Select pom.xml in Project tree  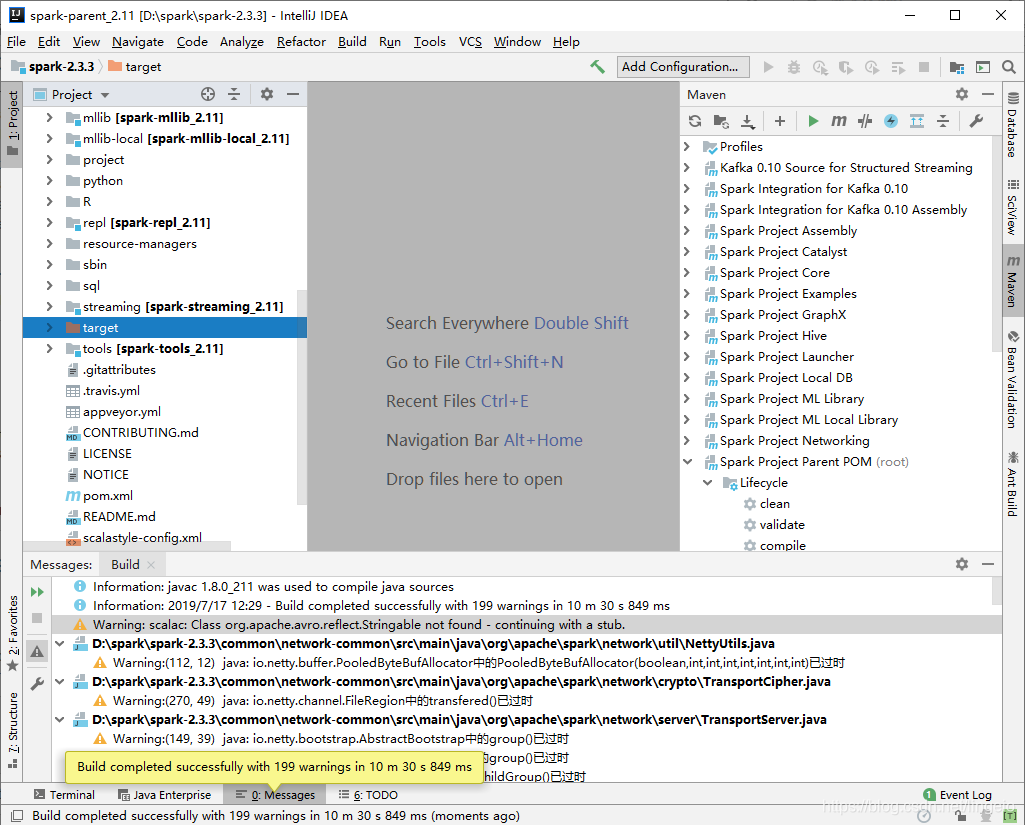click(x=107, y=496)
